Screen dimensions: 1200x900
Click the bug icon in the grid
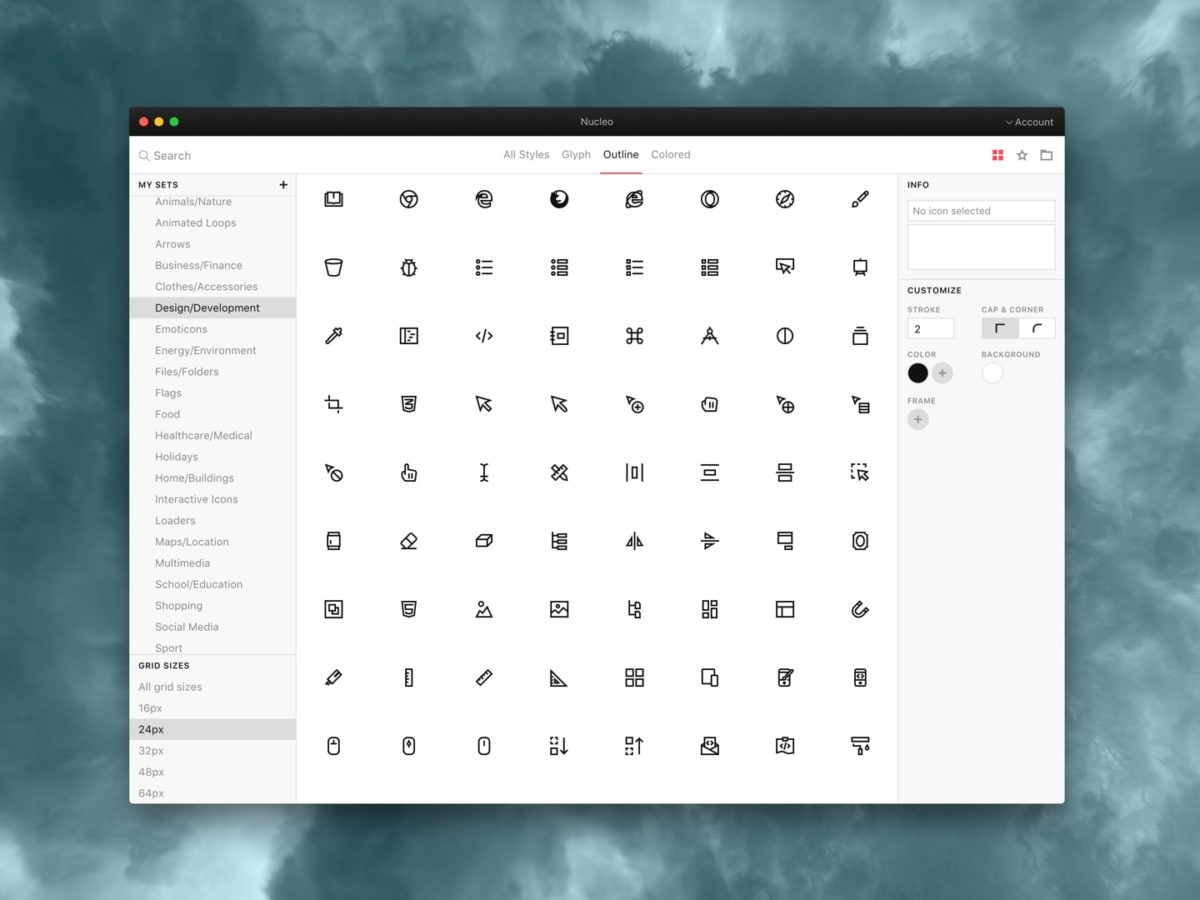tap(409, 267)
